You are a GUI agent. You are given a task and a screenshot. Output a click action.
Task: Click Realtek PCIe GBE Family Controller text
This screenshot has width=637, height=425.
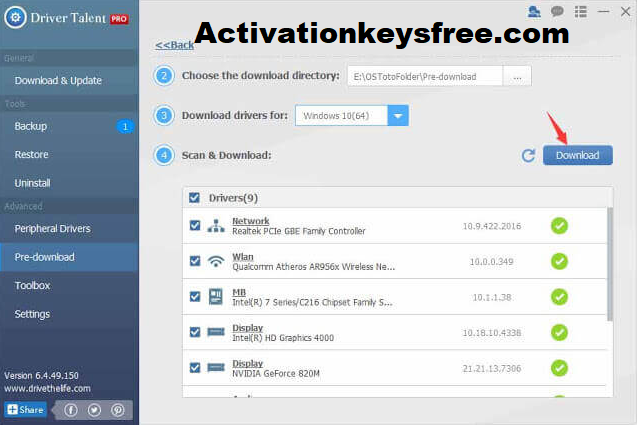pos(299,231)
